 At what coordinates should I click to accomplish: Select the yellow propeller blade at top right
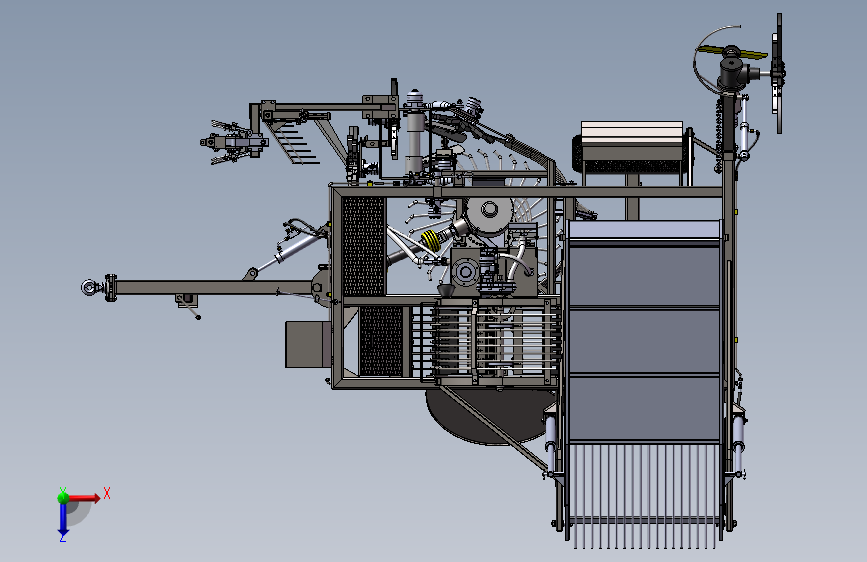[x=732, y=53]
